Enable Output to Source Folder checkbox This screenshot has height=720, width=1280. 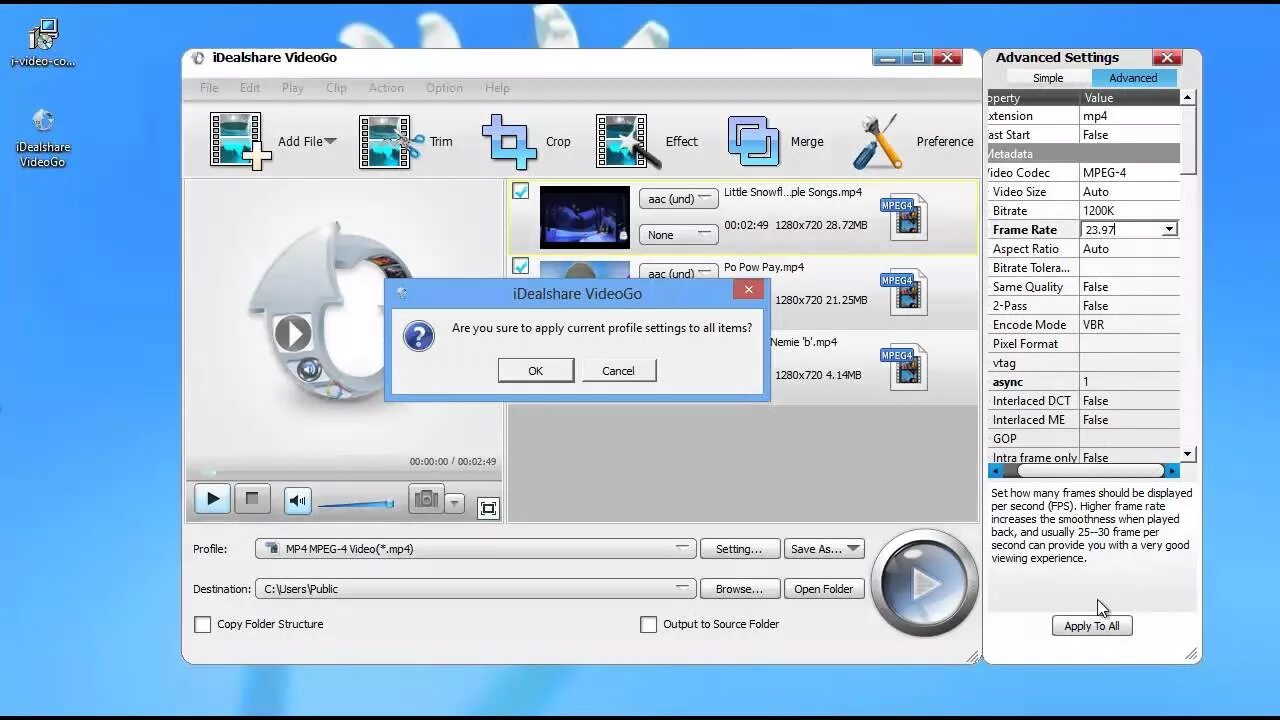tap(648, 624)
